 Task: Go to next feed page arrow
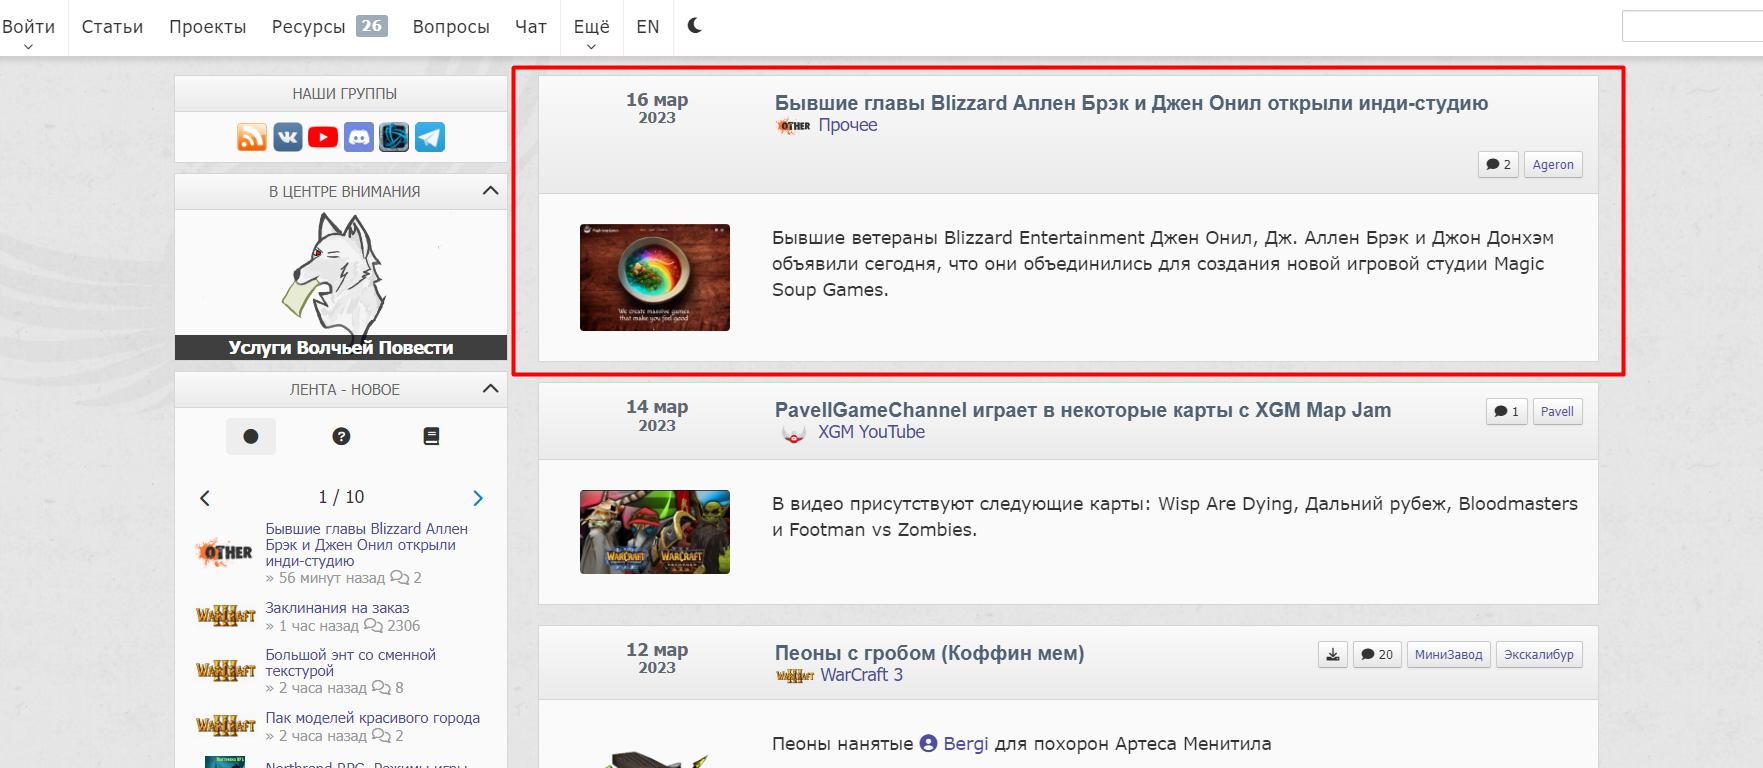478,498
